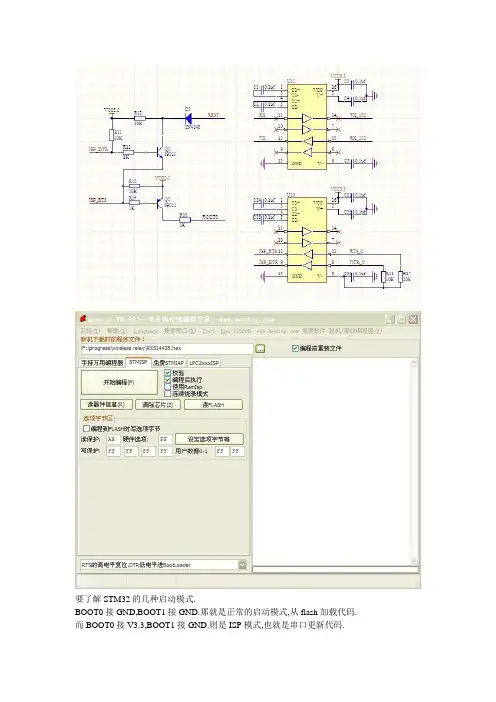The width and height of the screenshot is (496, 702).
Task: Click the 设定选项字节等 button
Action: [x=209, y=439]
